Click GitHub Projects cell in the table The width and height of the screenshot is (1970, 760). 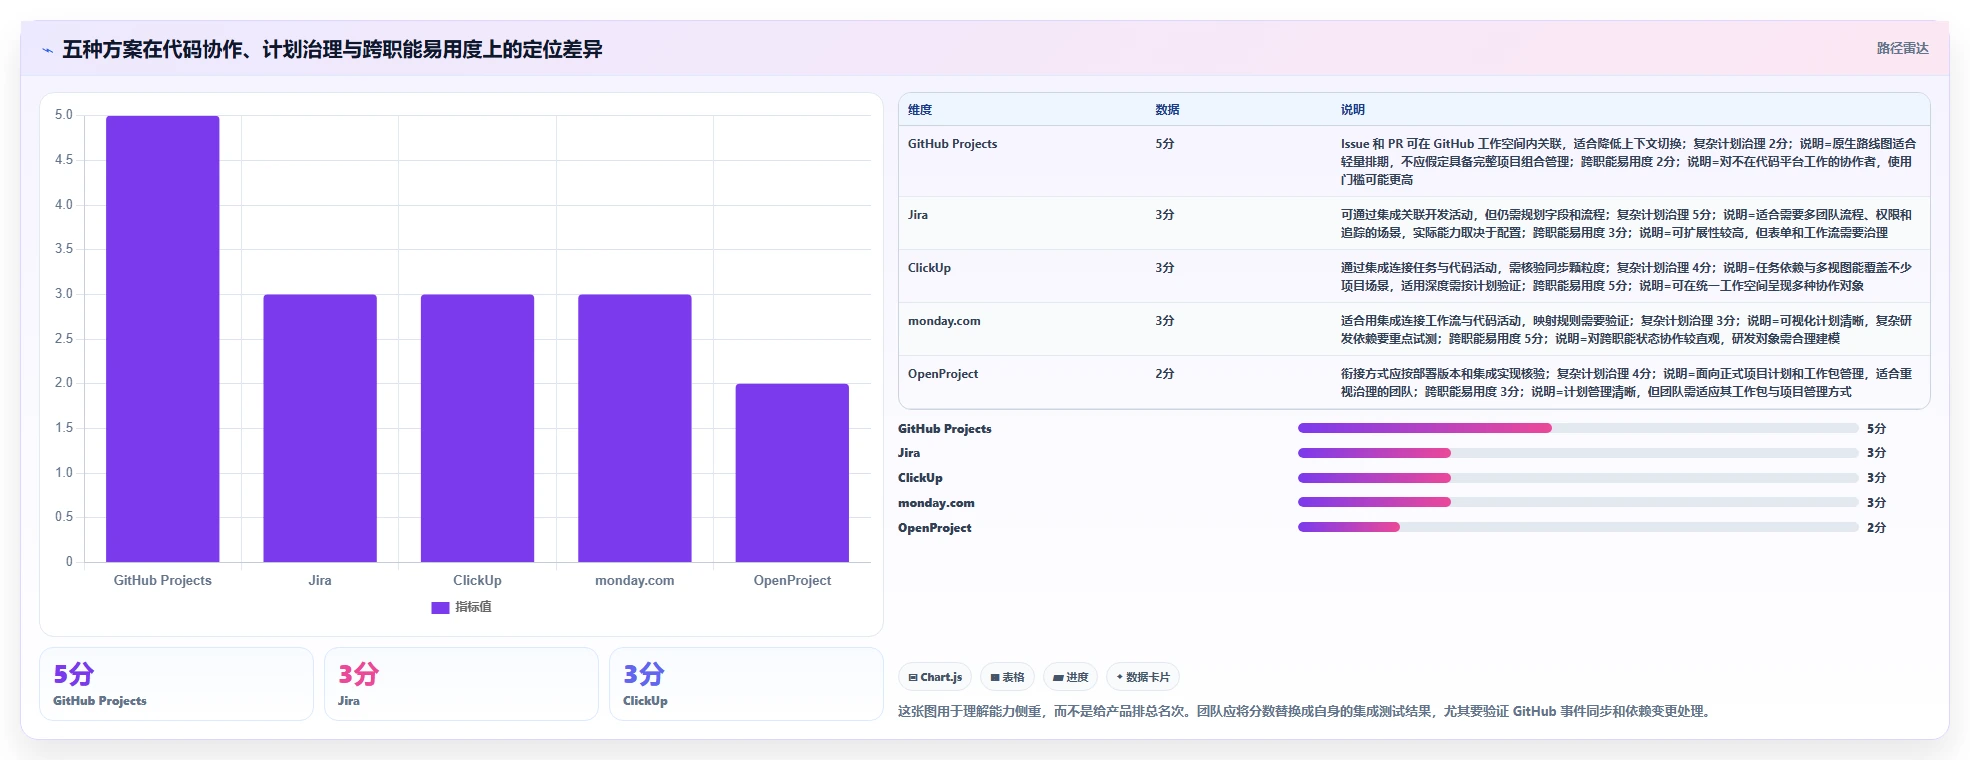coord(952,144)
